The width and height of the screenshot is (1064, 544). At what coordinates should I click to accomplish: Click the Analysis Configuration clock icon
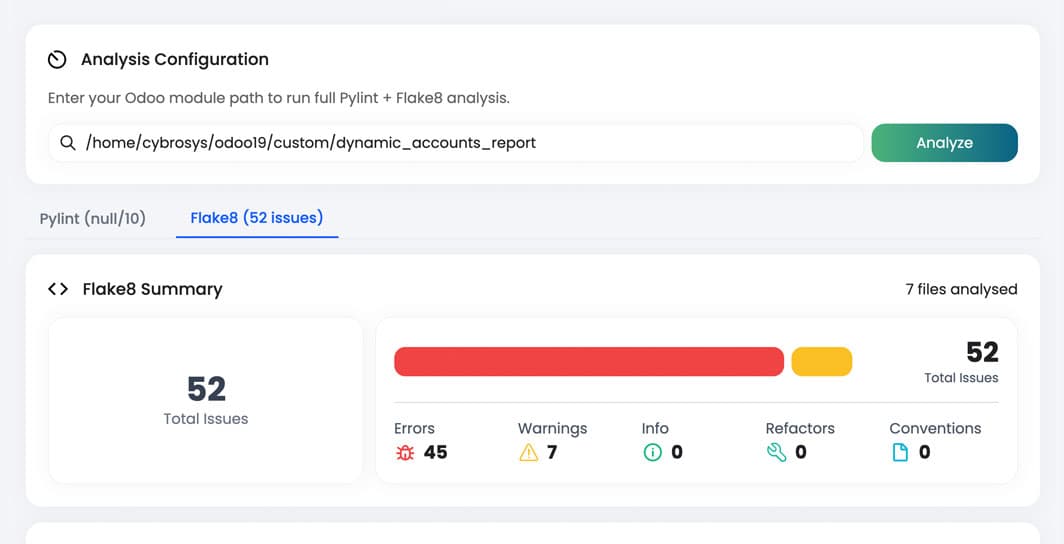pos(57,60)
